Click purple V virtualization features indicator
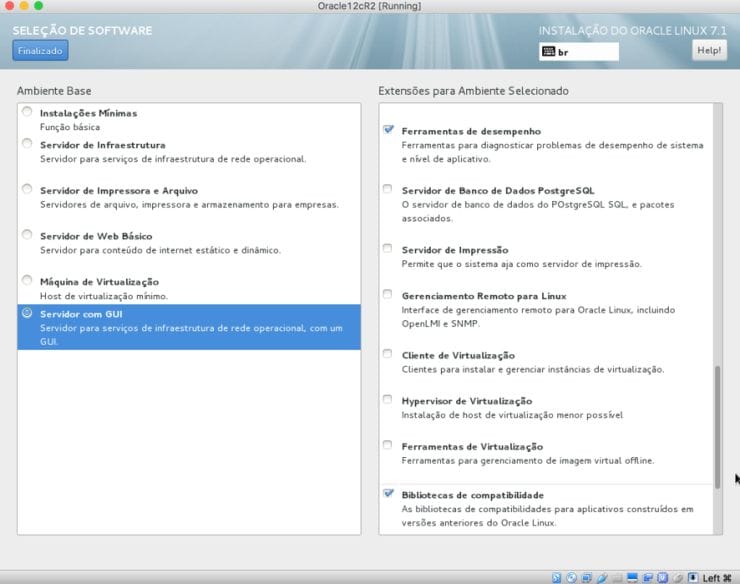 [x=663, y=578]
